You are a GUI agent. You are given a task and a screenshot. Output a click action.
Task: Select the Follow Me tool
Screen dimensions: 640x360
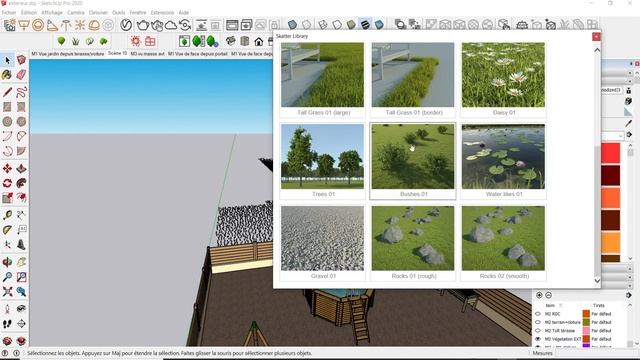(21, 183)
